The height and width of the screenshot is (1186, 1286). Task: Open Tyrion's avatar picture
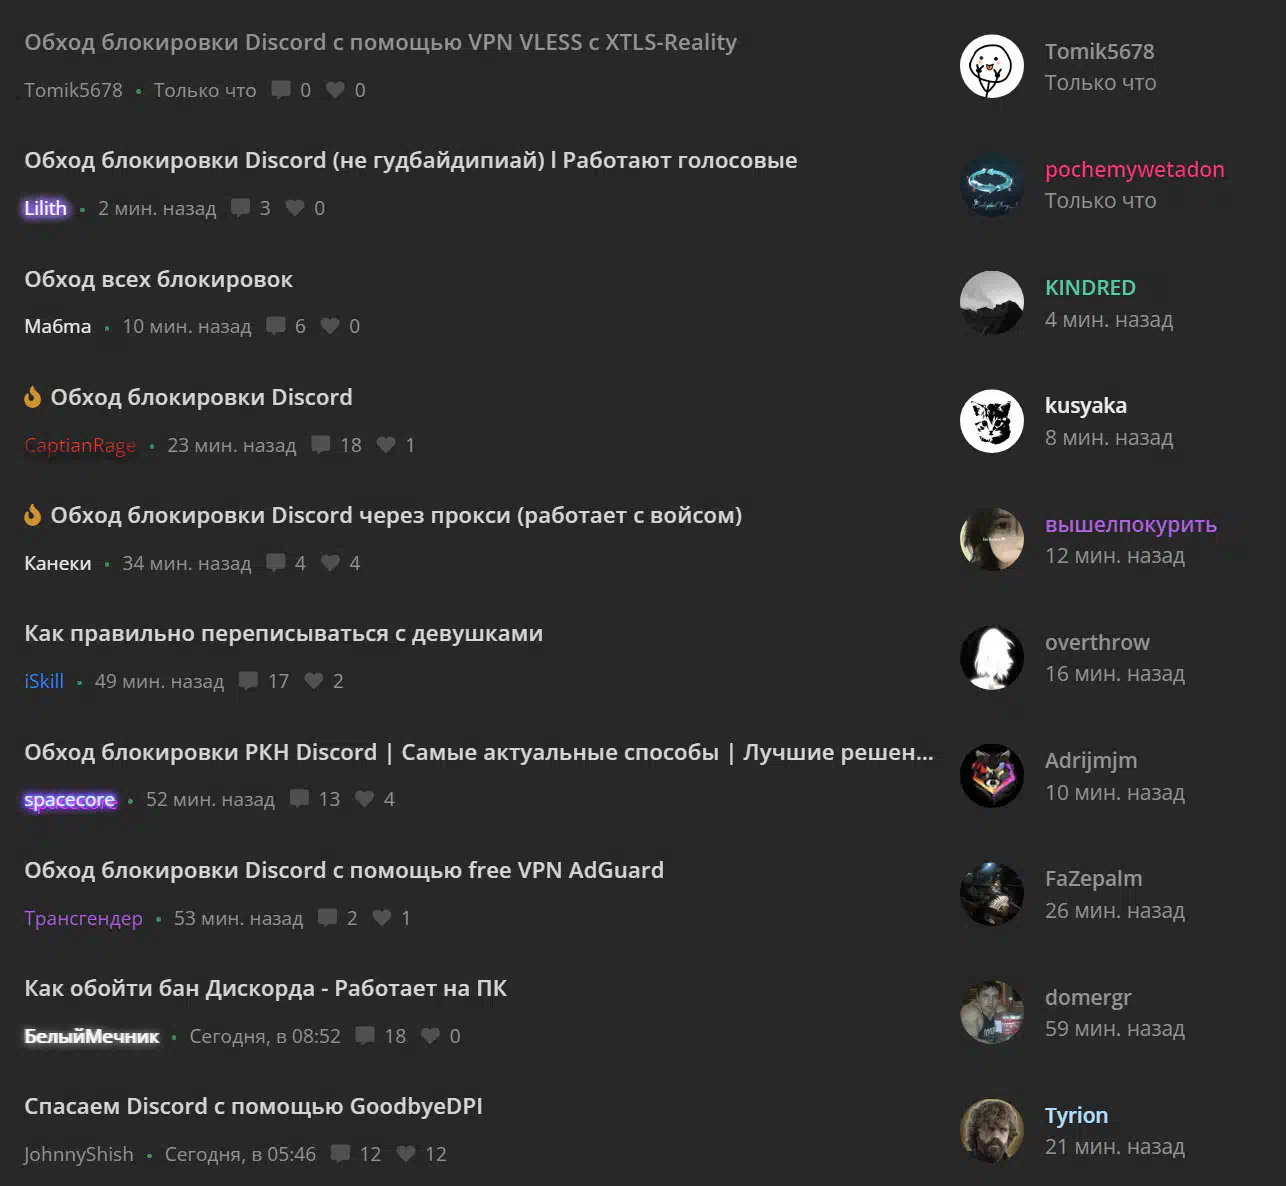pyautogui.click(x=992, y=1131)
